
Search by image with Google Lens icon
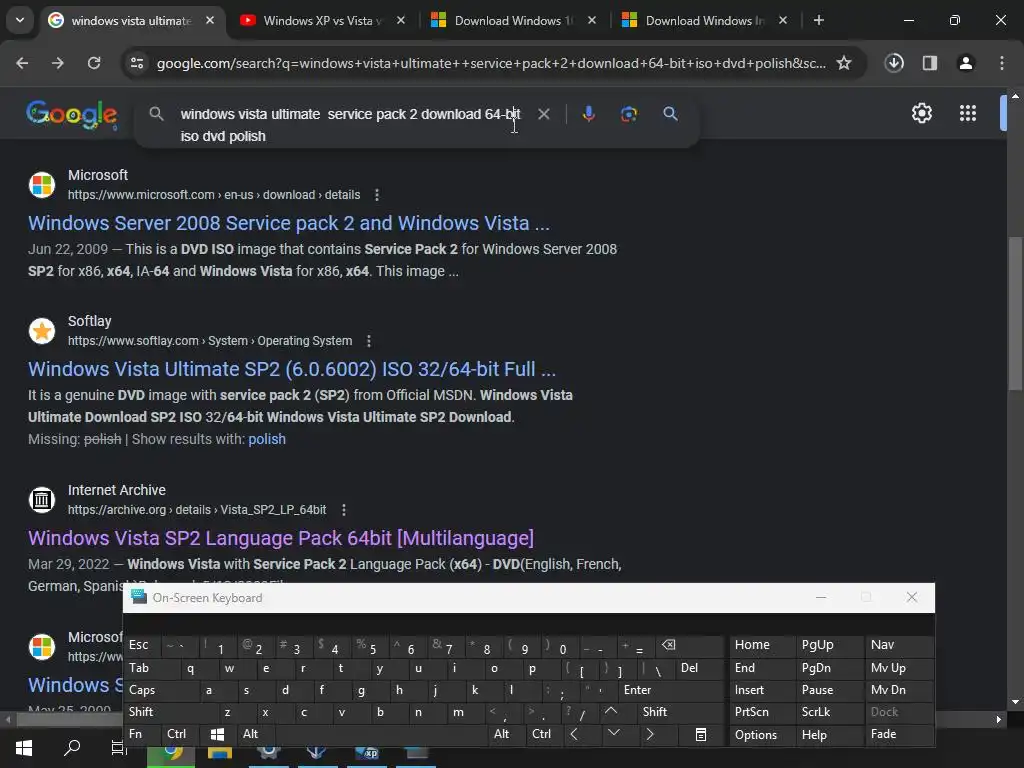pos(629,114)
